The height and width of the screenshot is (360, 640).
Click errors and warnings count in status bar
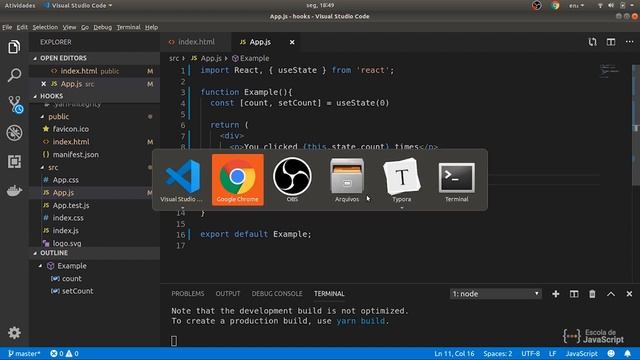pyautogui.click(x=64, y=353)
